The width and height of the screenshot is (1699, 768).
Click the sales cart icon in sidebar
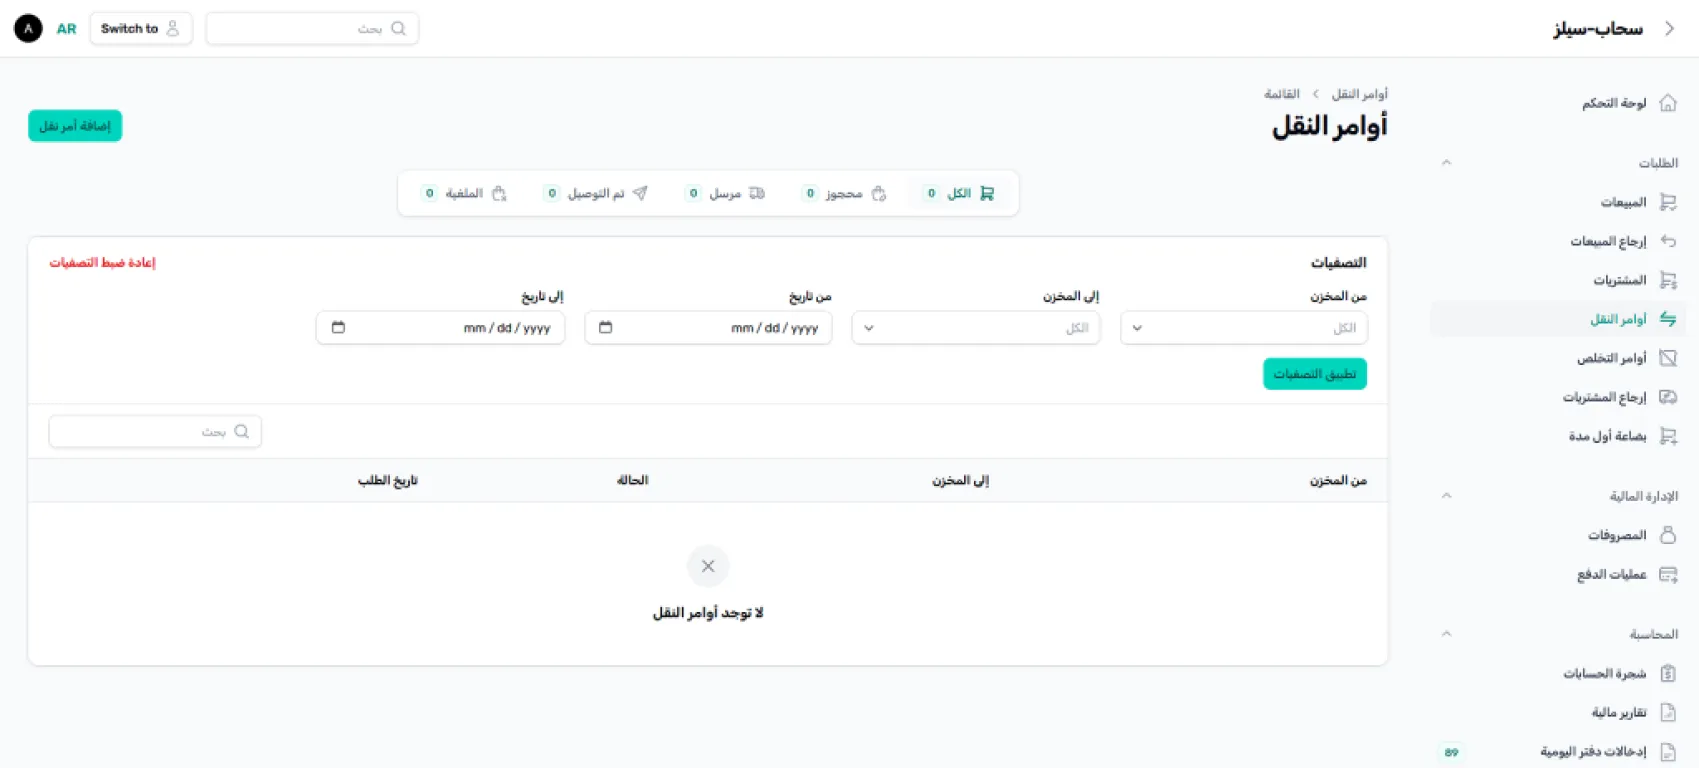tap(1668, 202)
